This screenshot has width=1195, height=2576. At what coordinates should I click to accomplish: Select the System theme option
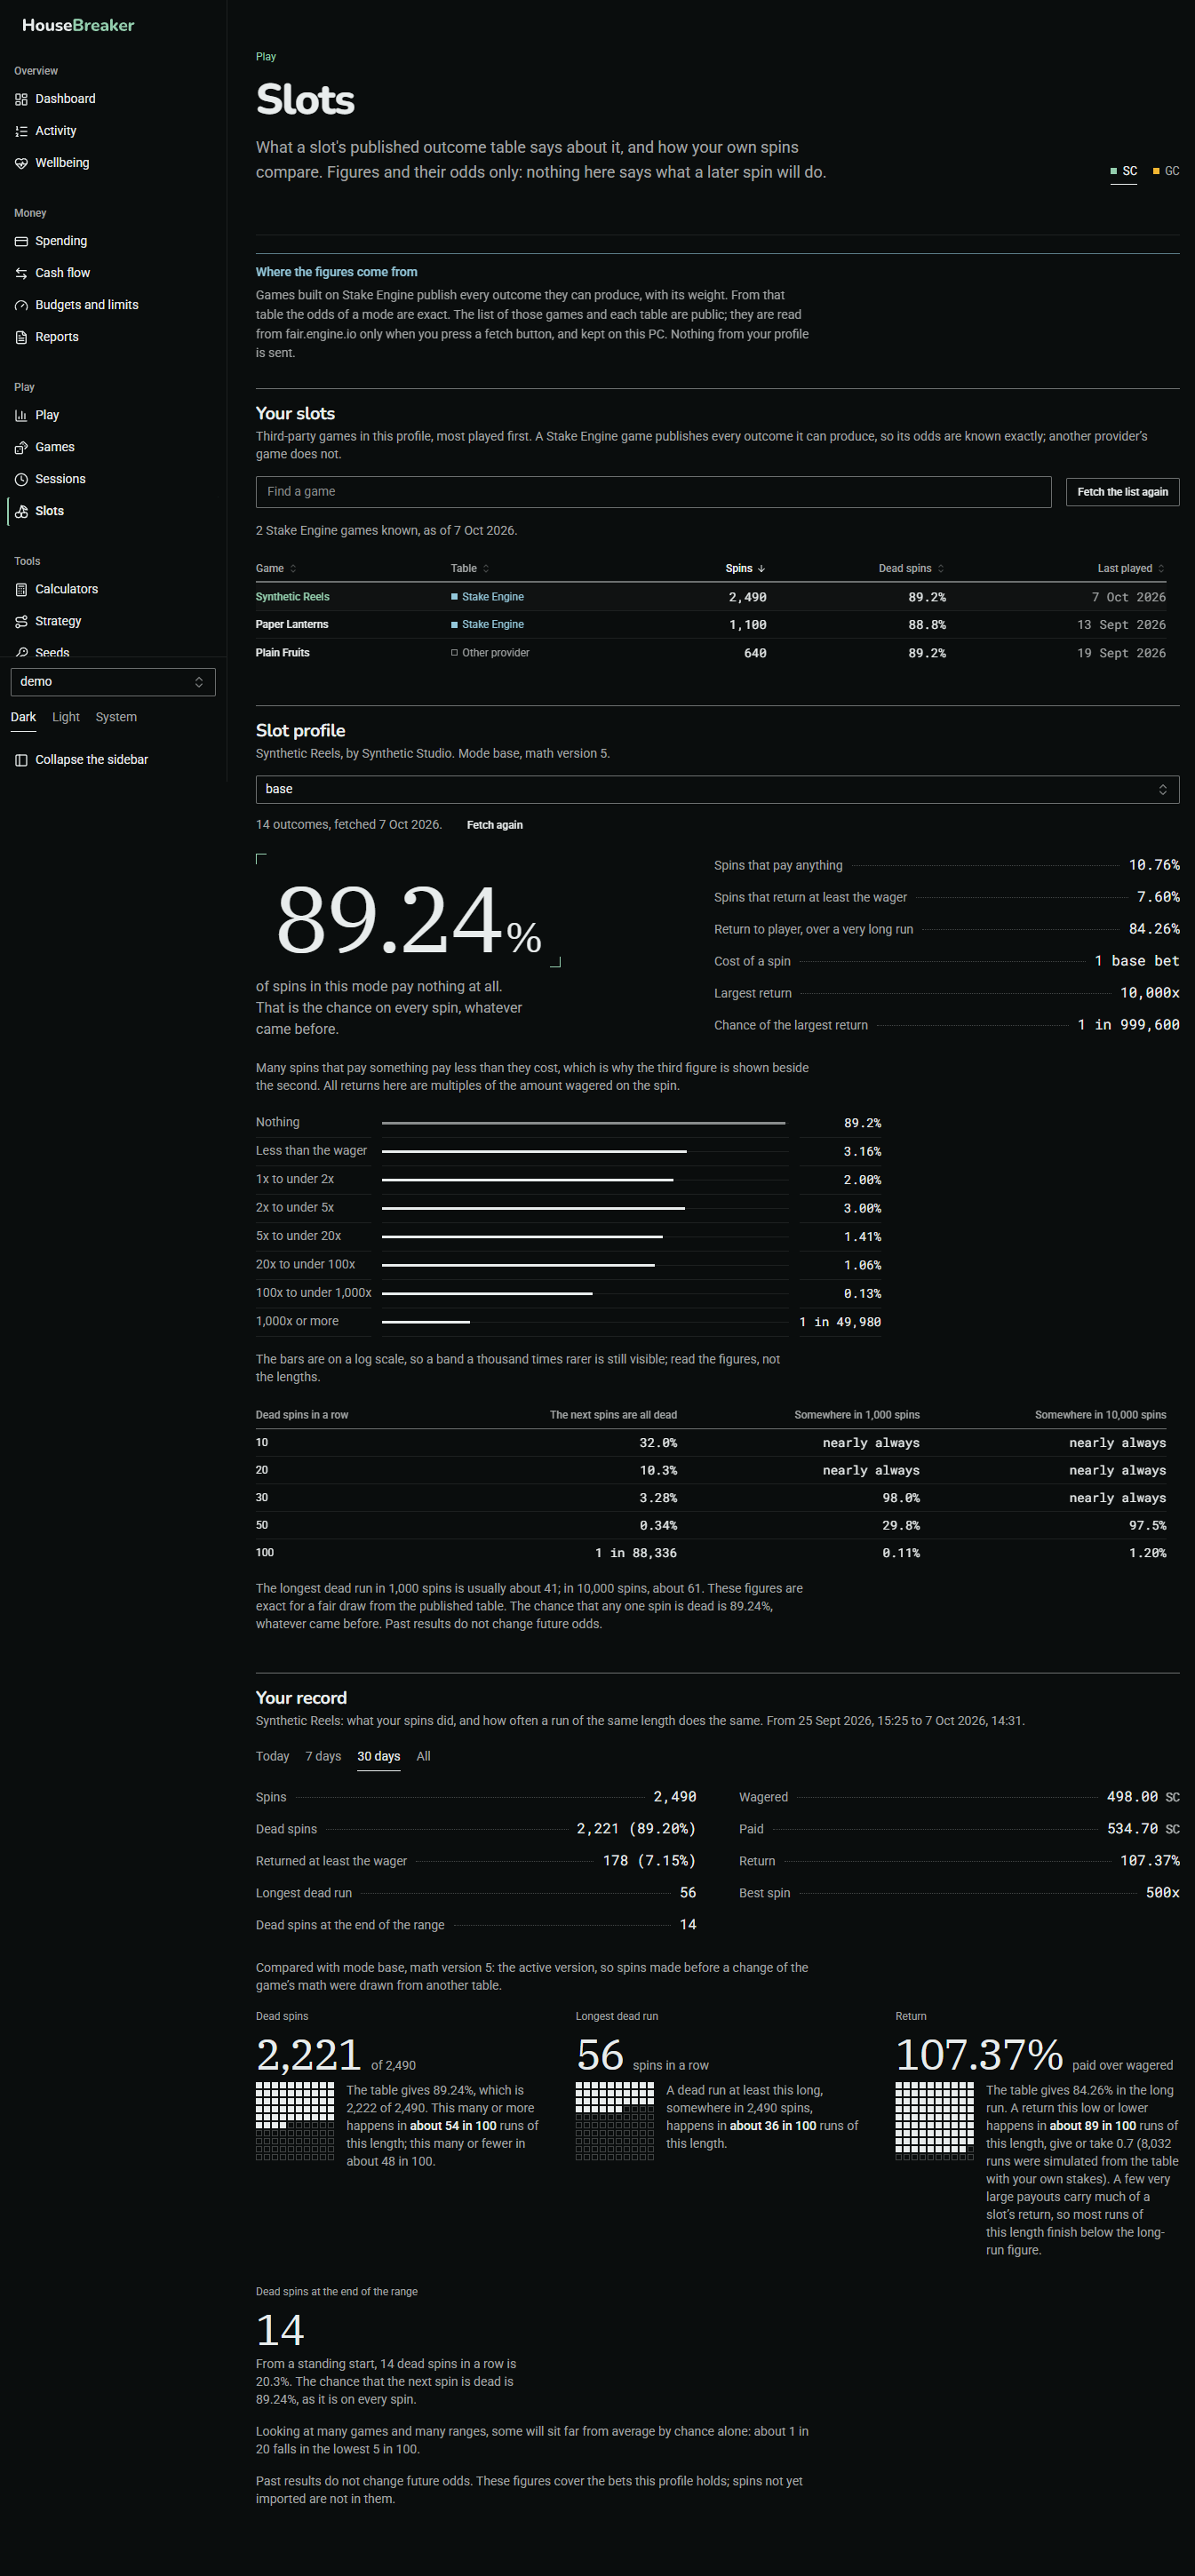click(116, 717)
